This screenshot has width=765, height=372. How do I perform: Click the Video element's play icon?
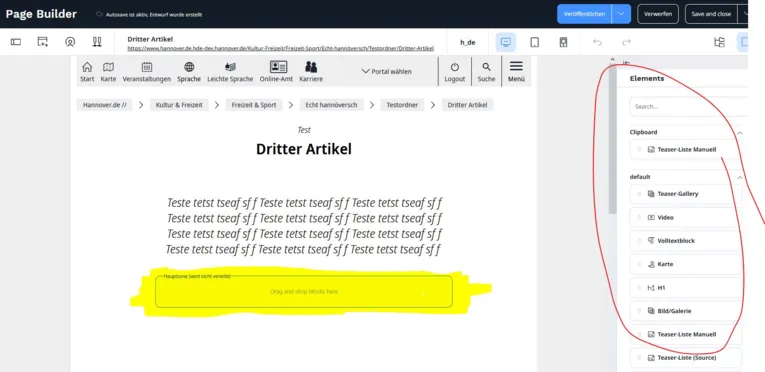click(651, 217)
